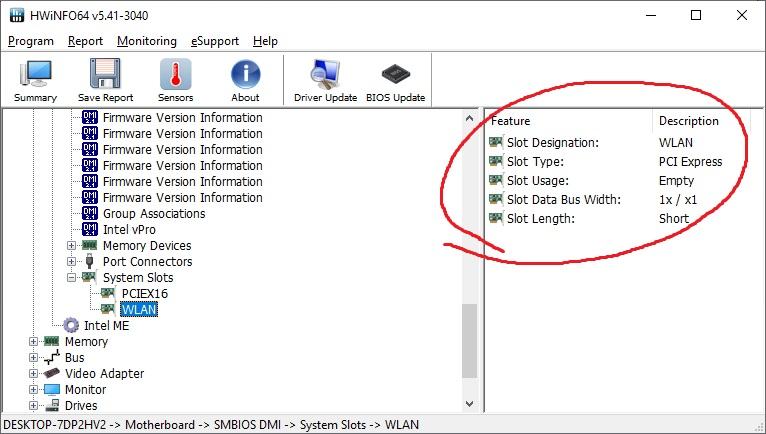Screen dimensions: 766x434
Task: Click the 'Empty' slot usage value
Action: [x=676, y=180]
